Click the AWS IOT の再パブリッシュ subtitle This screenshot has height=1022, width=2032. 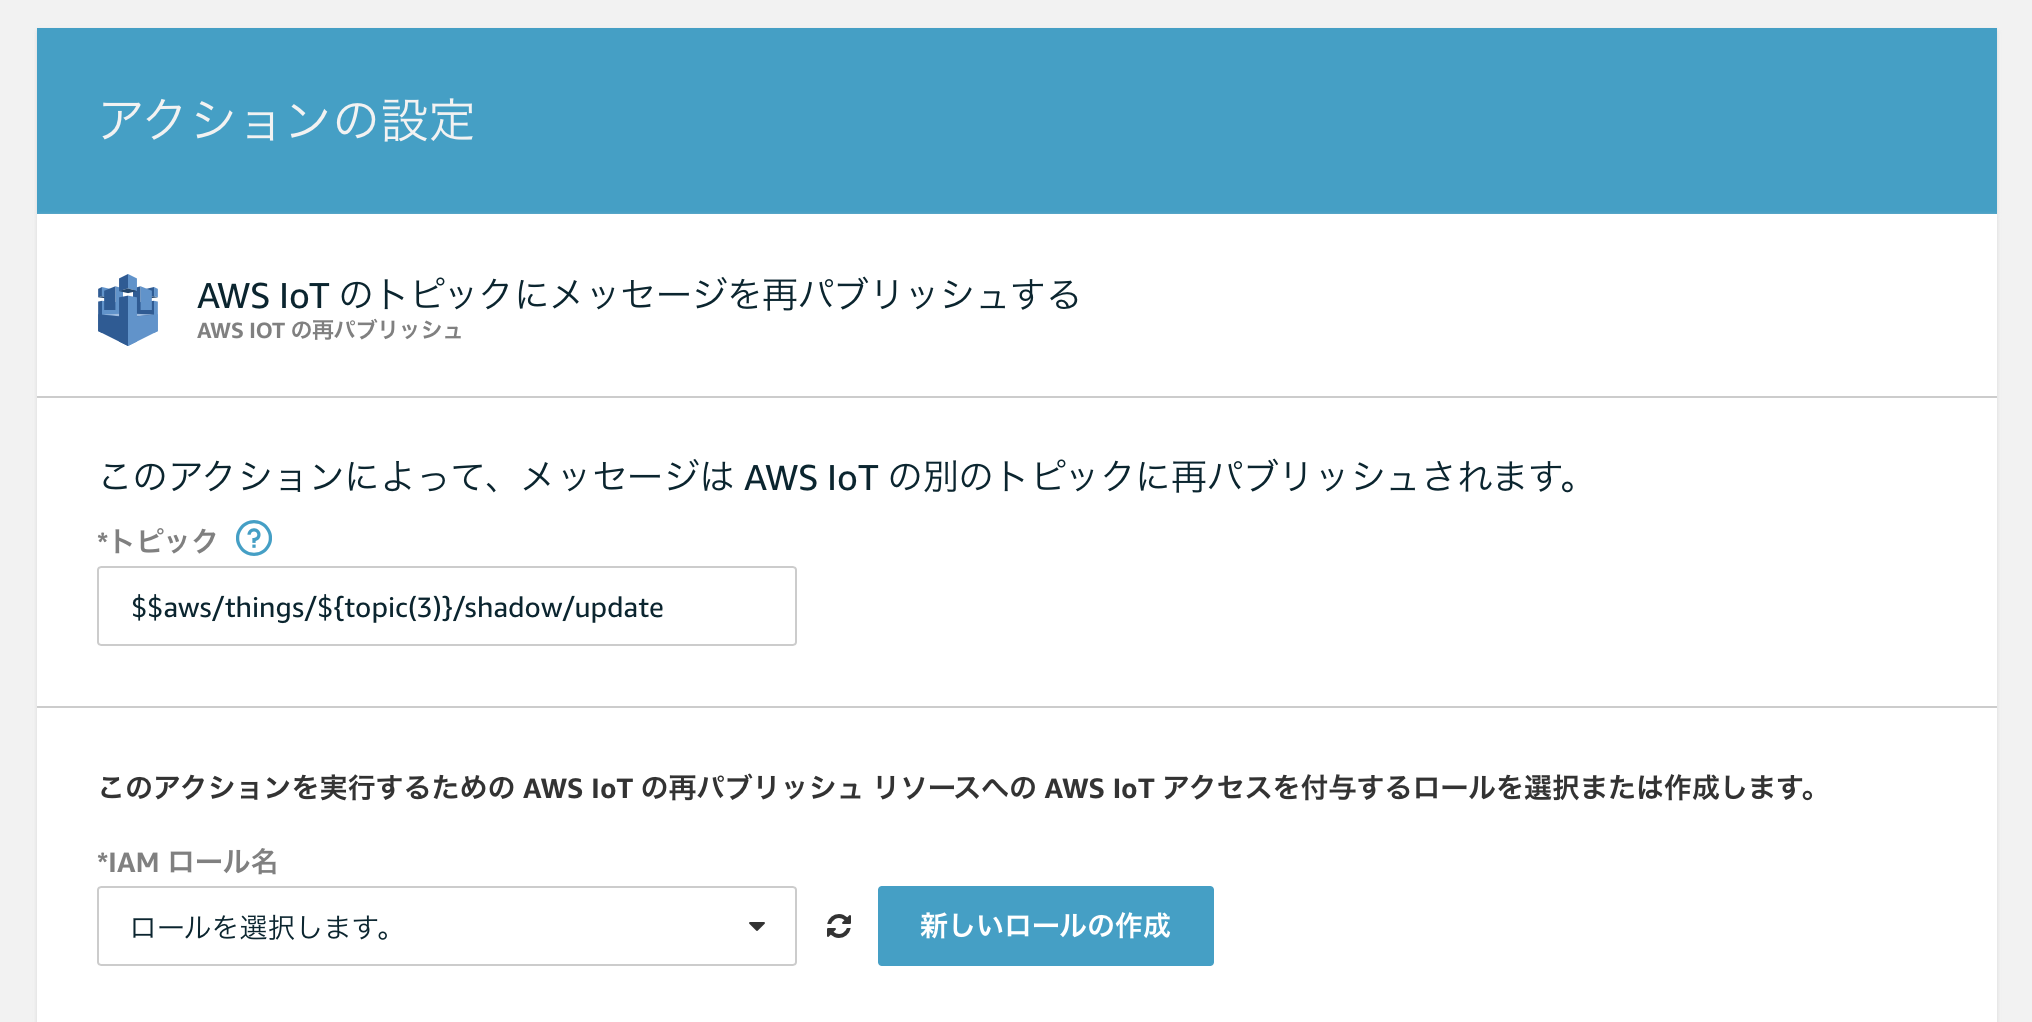pyautogui.click(x=329, y=331)
